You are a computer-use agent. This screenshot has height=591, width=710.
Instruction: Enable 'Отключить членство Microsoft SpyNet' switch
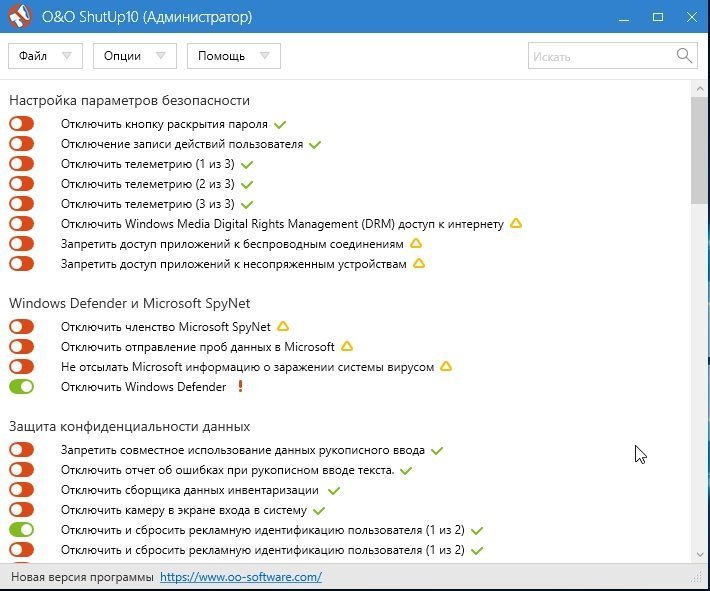[21, 327]
